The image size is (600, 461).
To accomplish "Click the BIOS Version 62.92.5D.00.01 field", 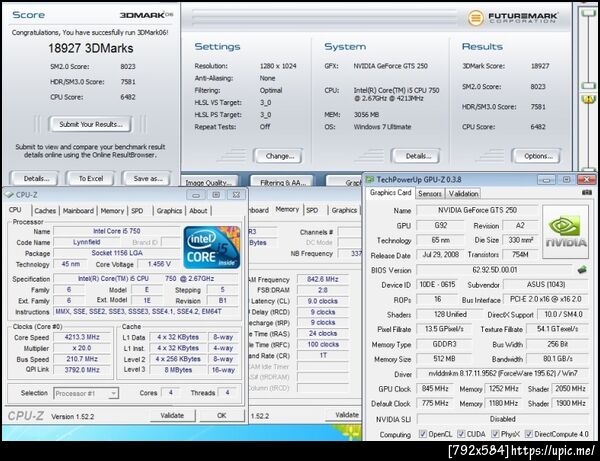I will pyautogui.click(x=494, y=270).
